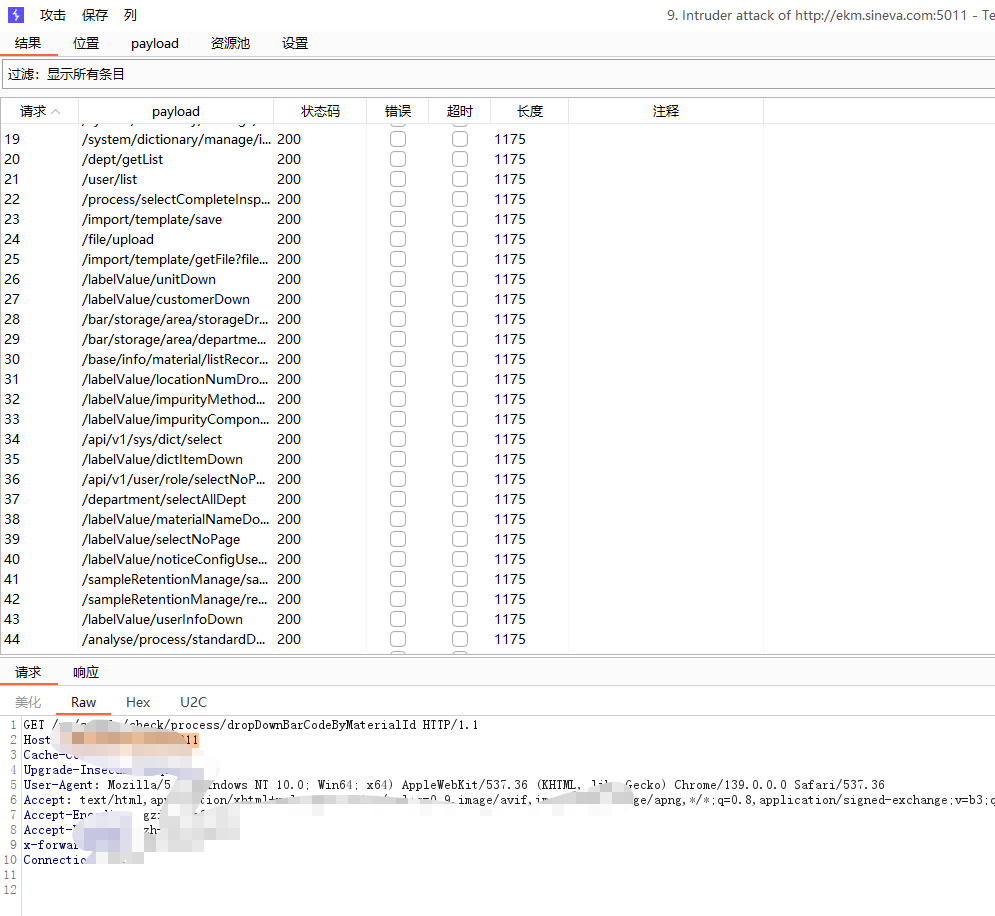Toggle 超时 checkbox for request 30
The width and height of the screenshot is (995, 916).
(460, 359)
